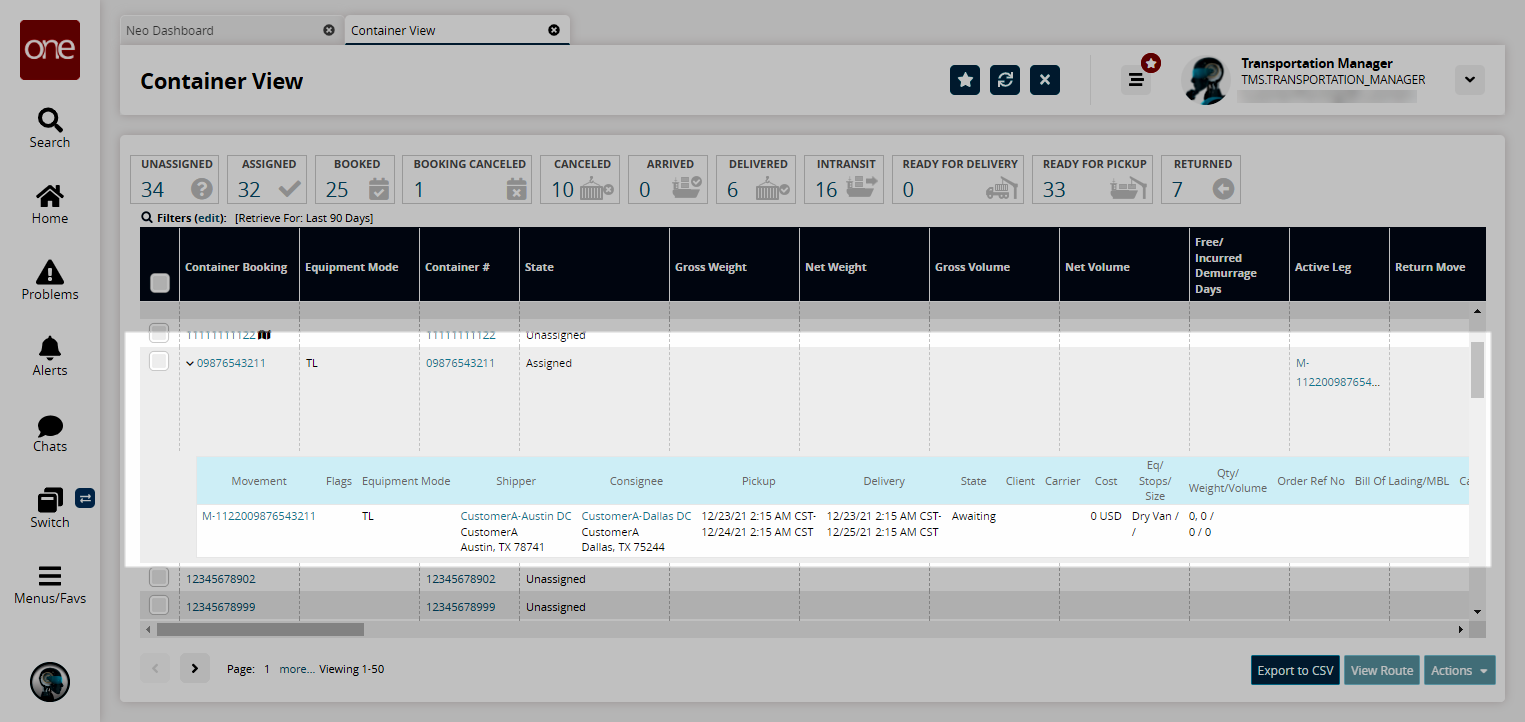Image resolution: width=1525 pixels, height=722 pixels.
Task: Expand the user profile dropdown arrow
Action: click(x=1469, y=80)
